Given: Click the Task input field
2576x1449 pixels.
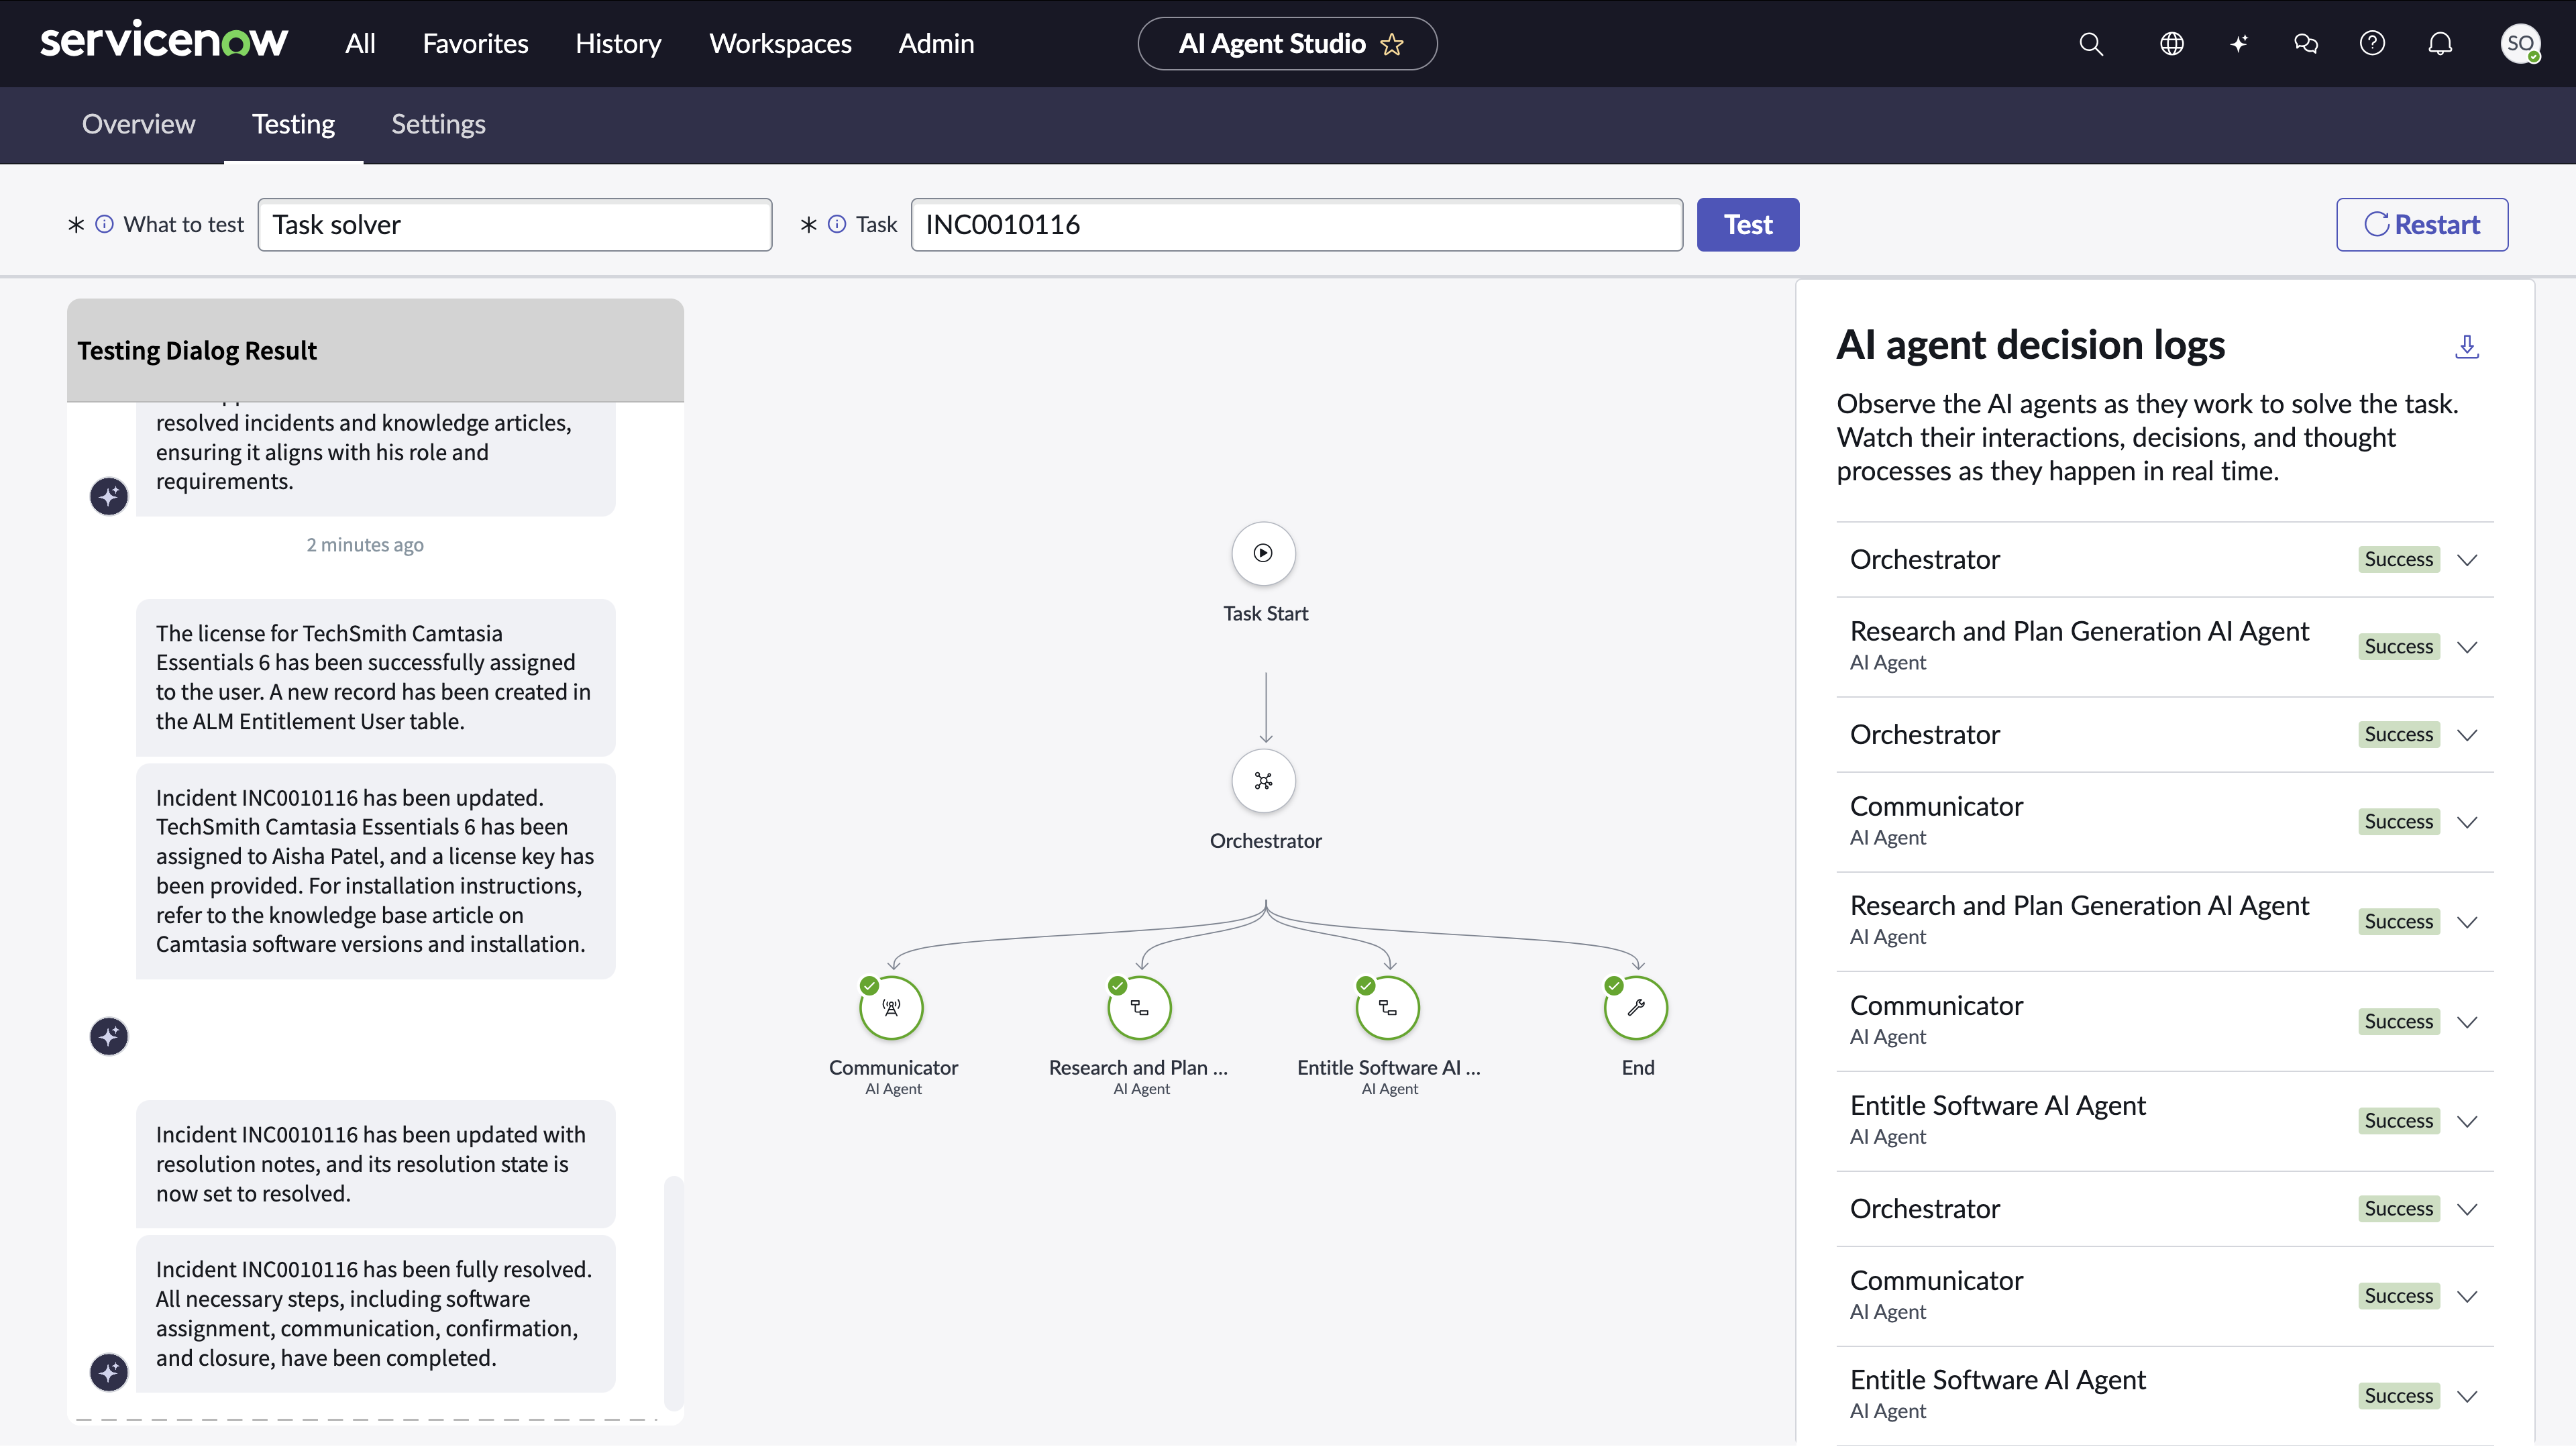Looking at the screenshot, I should point(1296,225).
